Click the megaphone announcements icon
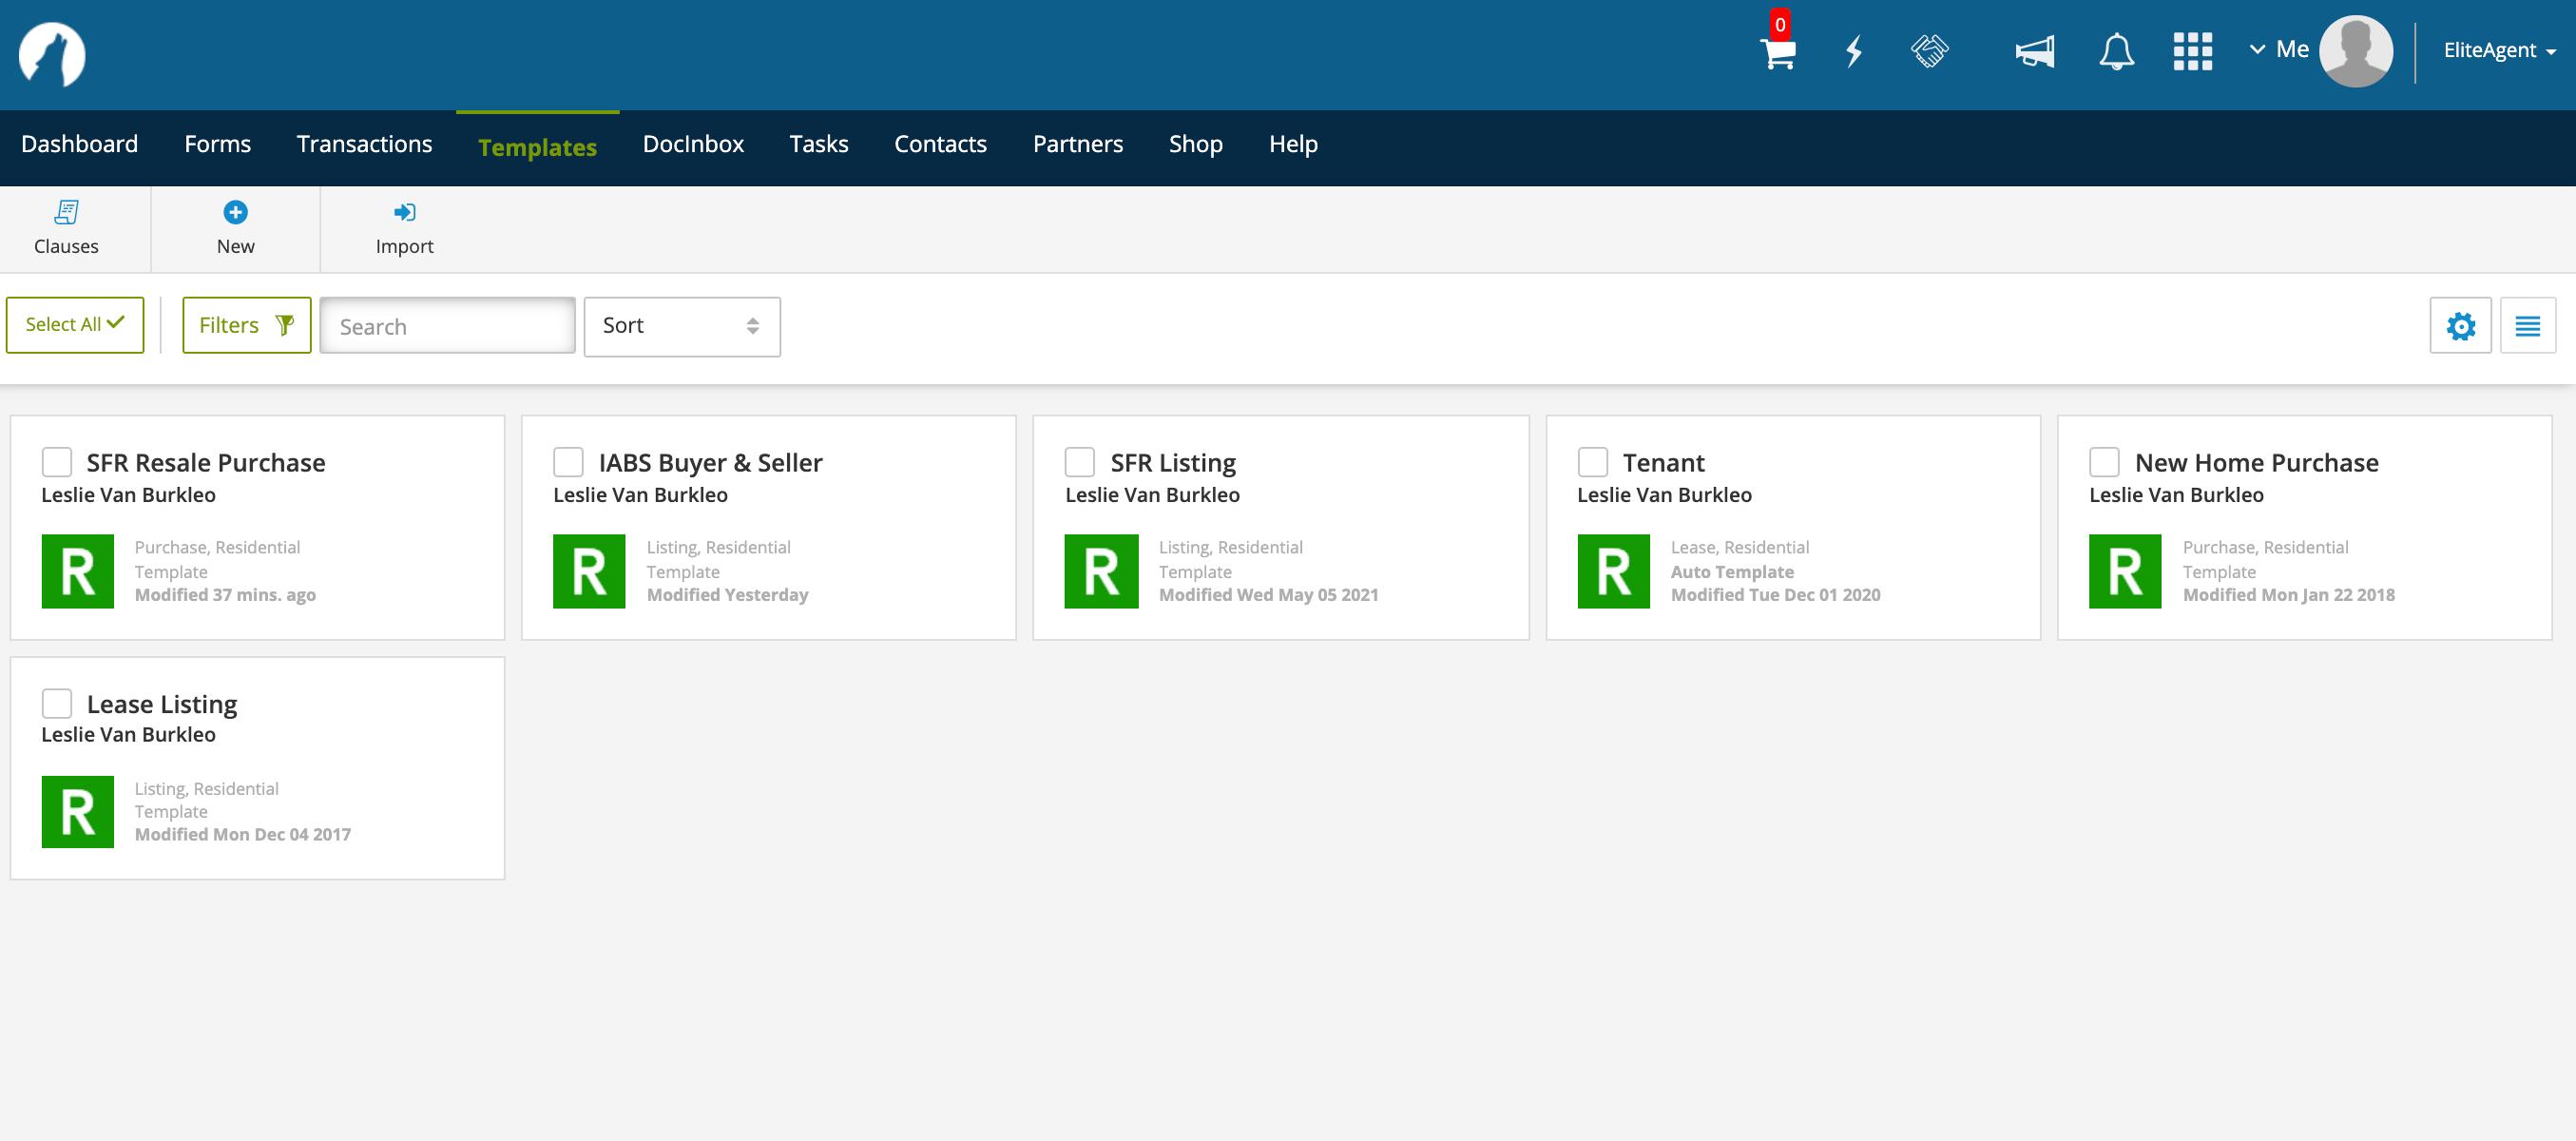The width and height of the screenshot is (2576, 1141). [2034, 51]
